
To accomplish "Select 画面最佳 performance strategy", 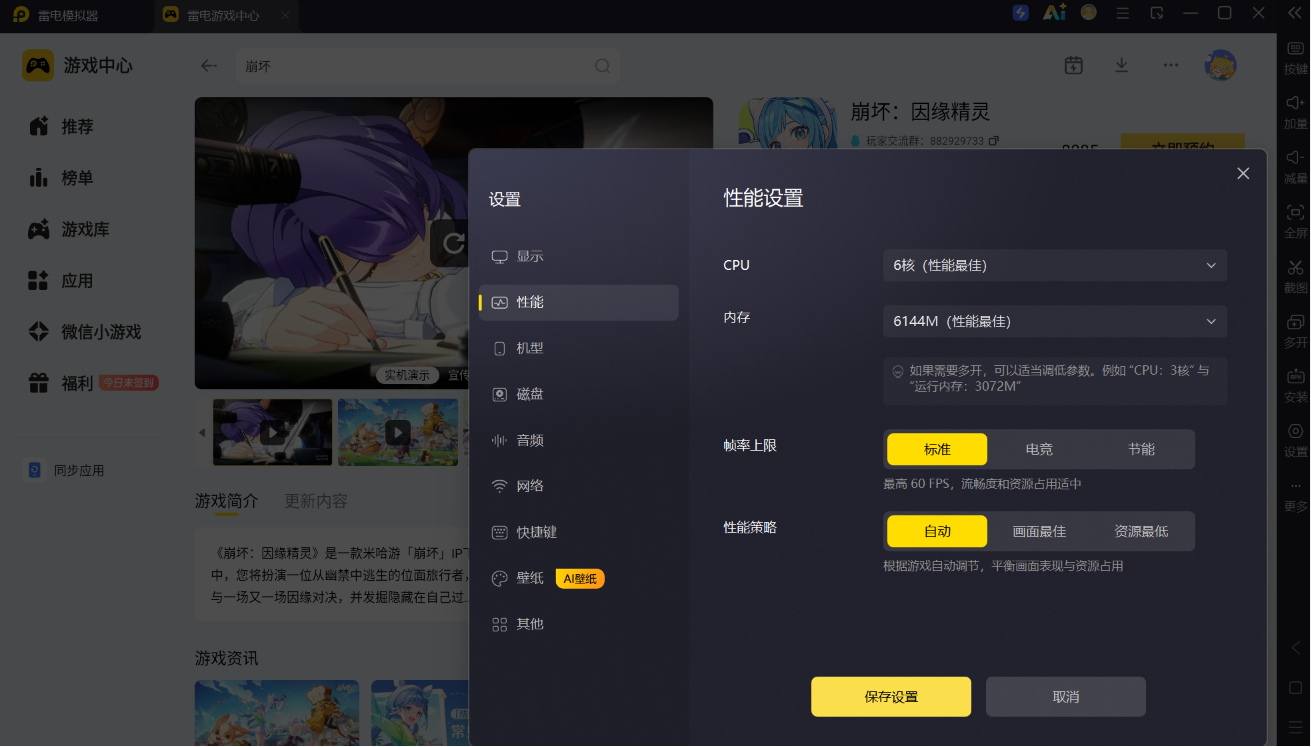I will point(1039,532).
